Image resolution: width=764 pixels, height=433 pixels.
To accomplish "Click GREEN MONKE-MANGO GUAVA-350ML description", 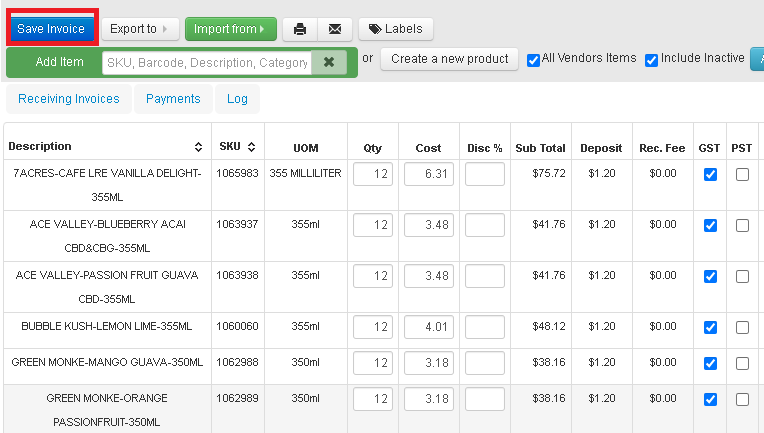I will 107,362.
